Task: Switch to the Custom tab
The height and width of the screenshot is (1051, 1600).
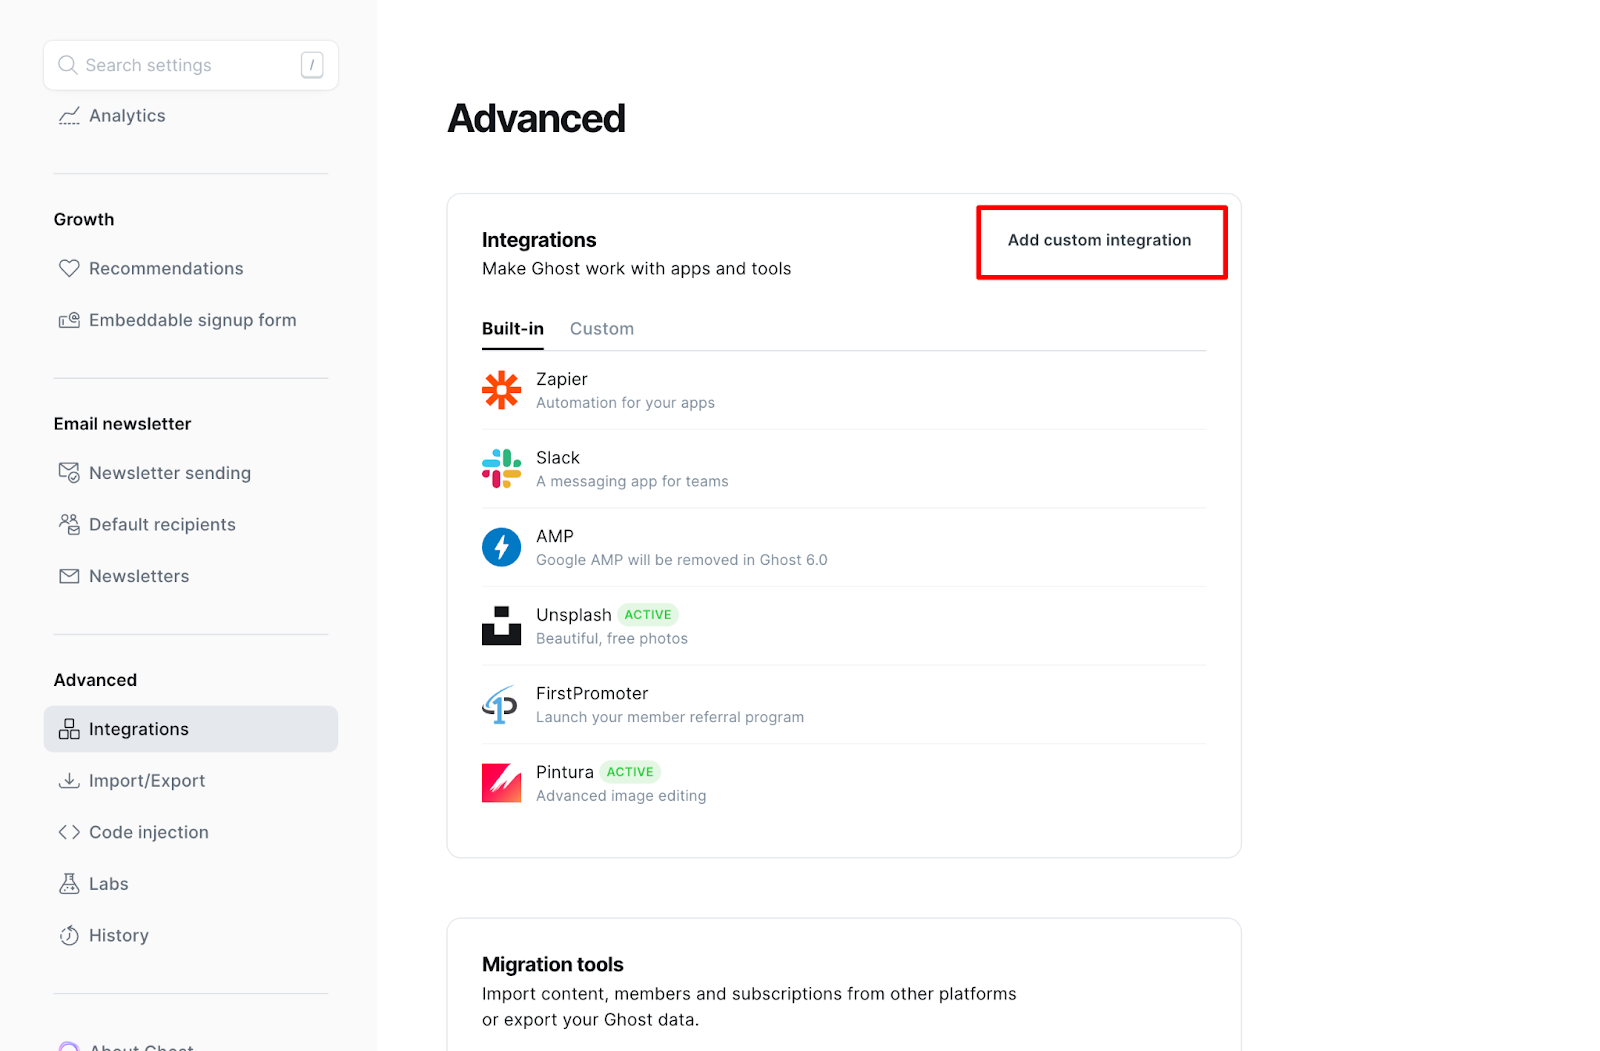Action: click(x=602, y=328)
